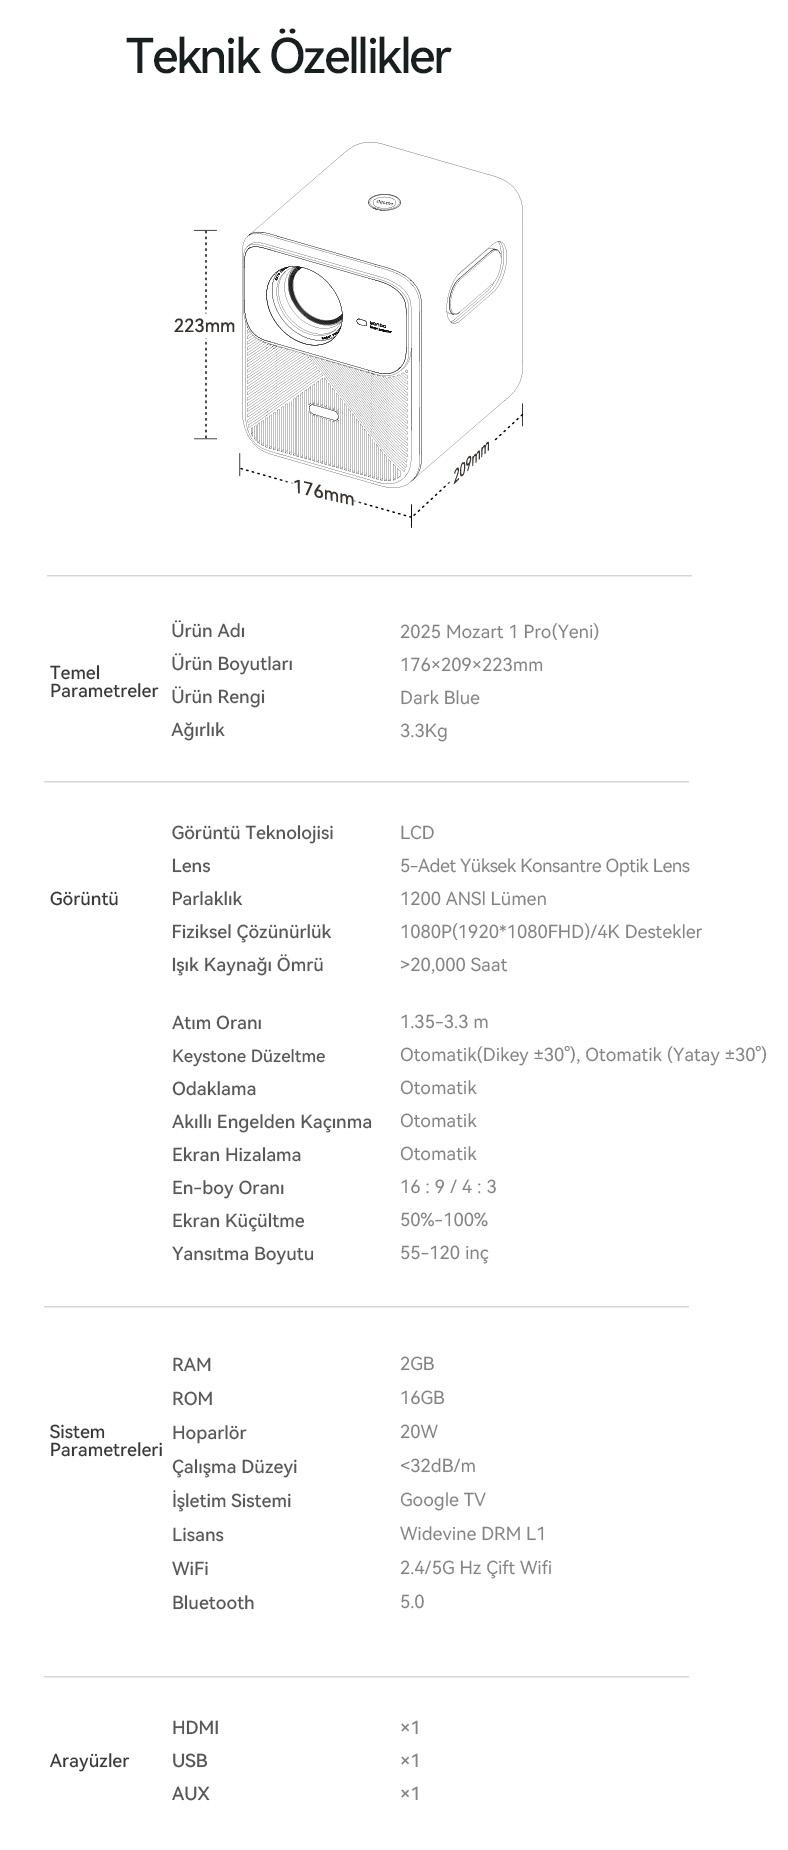Screen dimensions: 788x1850
Task: Select the 223mm height dimension label
Action: pos(204,326)
